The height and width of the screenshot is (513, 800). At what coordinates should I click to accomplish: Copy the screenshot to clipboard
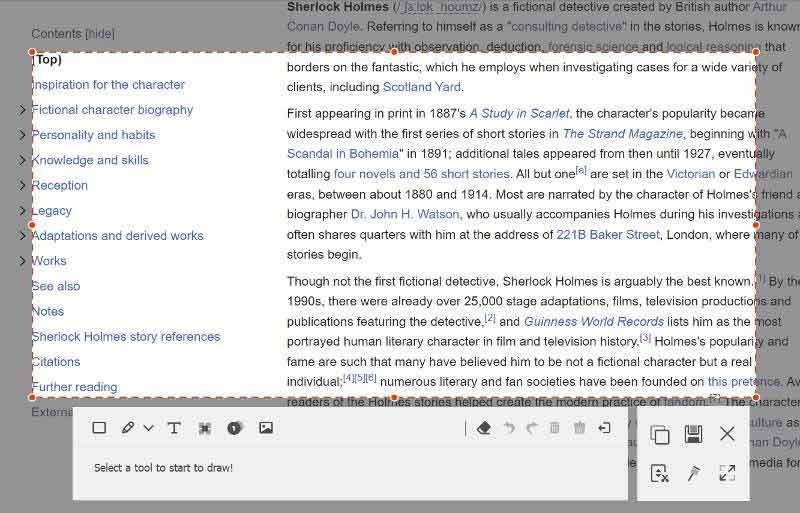(660, 435)
